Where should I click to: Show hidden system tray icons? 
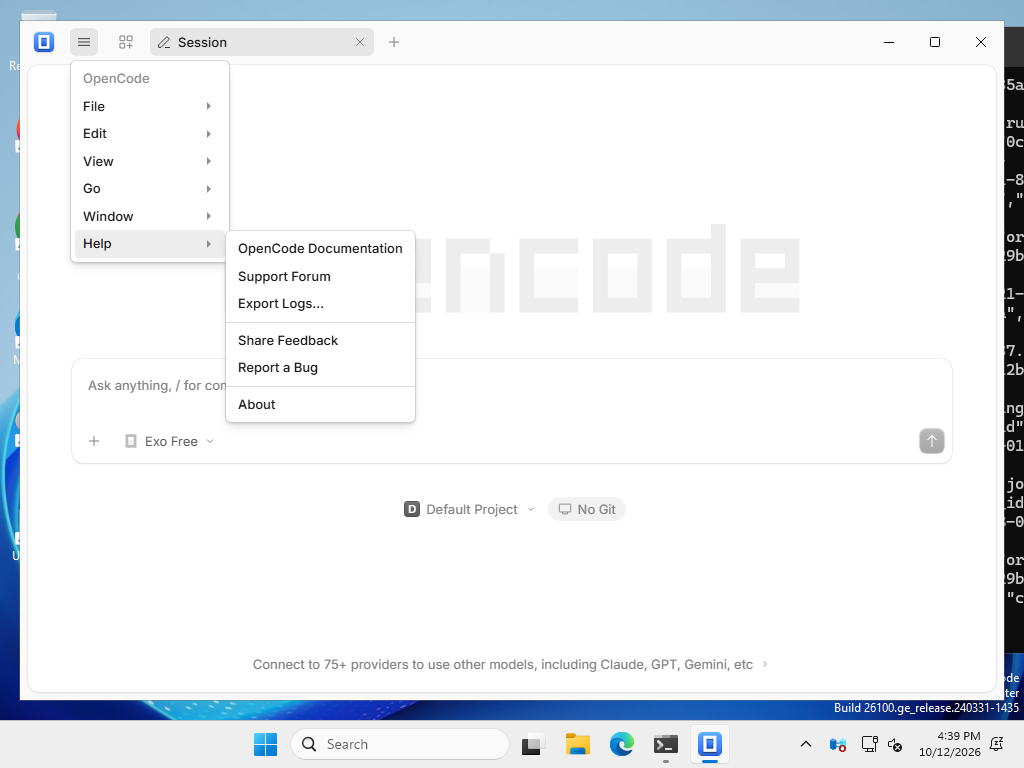click(806, 744)
